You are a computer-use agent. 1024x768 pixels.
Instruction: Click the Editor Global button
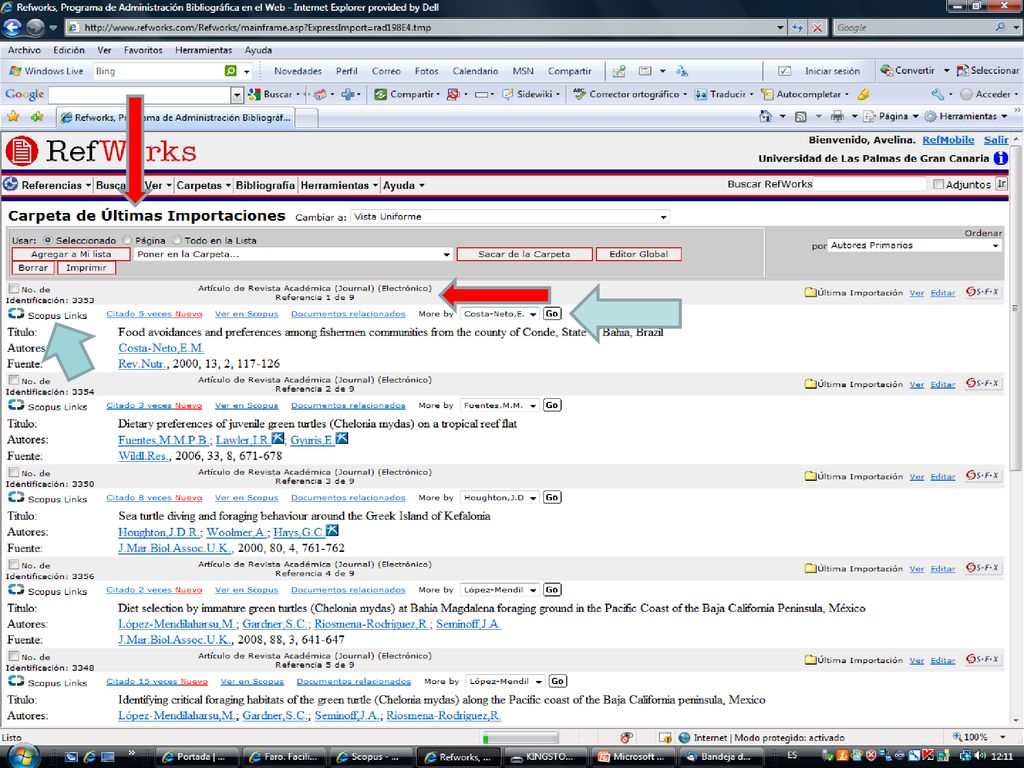(x=639, y=254)
